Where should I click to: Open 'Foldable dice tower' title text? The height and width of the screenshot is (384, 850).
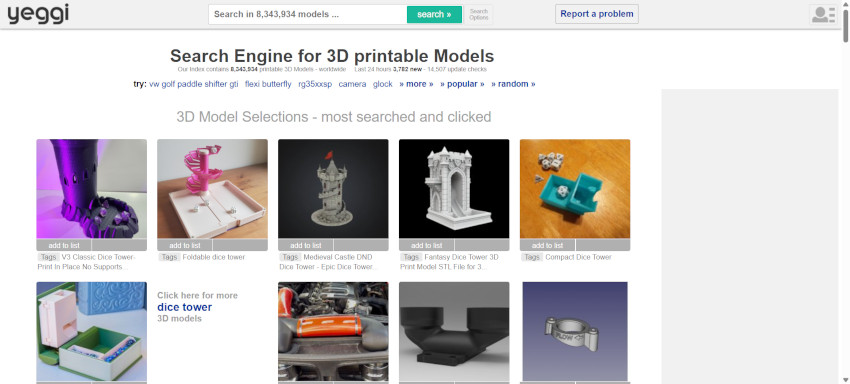[214, 257]
